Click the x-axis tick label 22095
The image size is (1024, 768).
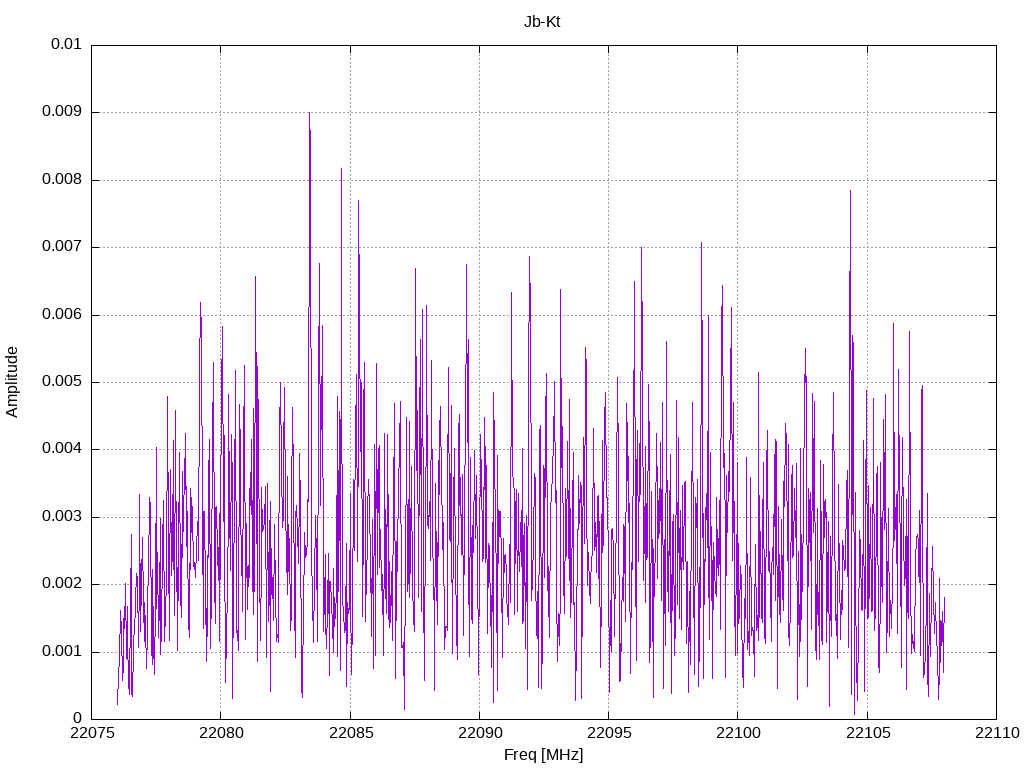(609, 733)
